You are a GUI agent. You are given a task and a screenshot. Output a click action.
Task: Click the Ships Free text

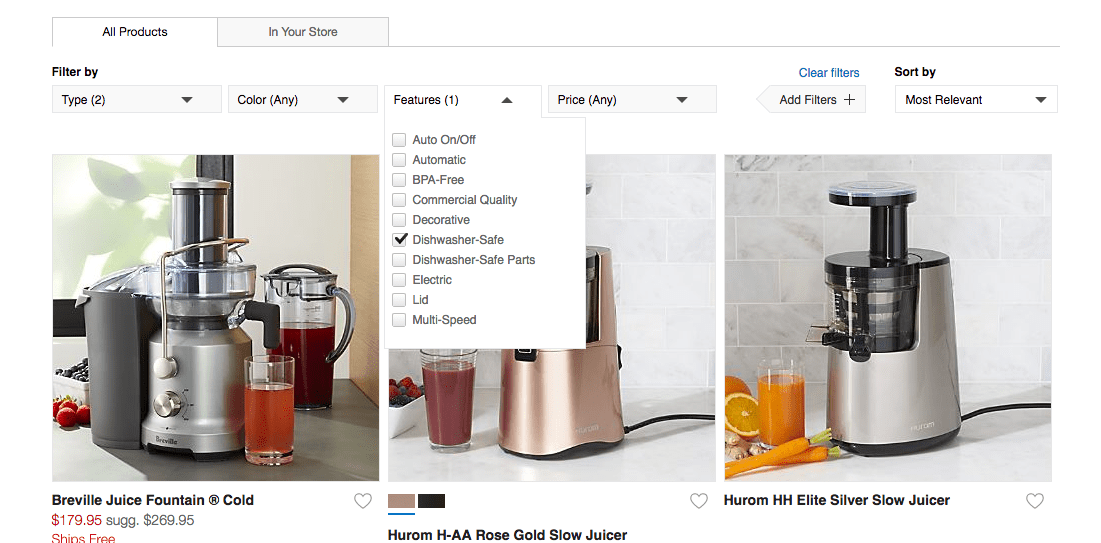click(84, 538)
